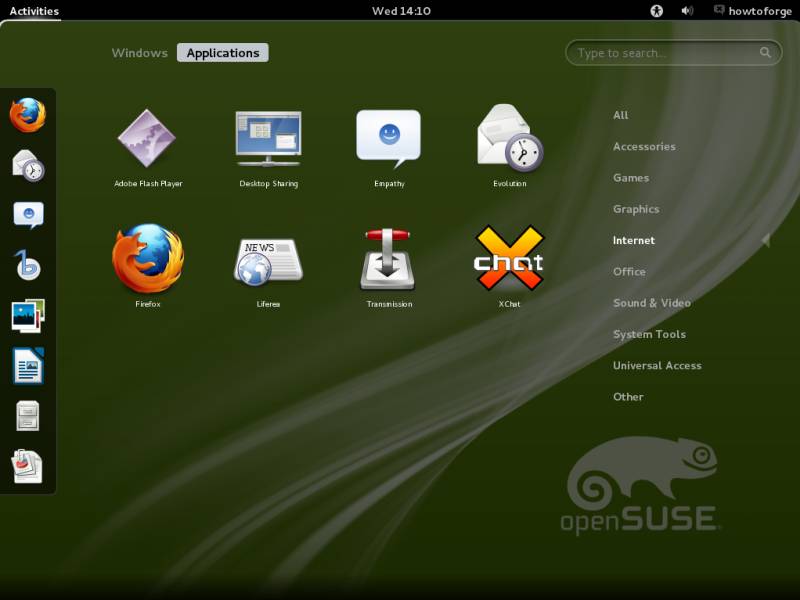Open the Desktop Sharing application
This screenshot has width=800, height=600.
point(268,147)
